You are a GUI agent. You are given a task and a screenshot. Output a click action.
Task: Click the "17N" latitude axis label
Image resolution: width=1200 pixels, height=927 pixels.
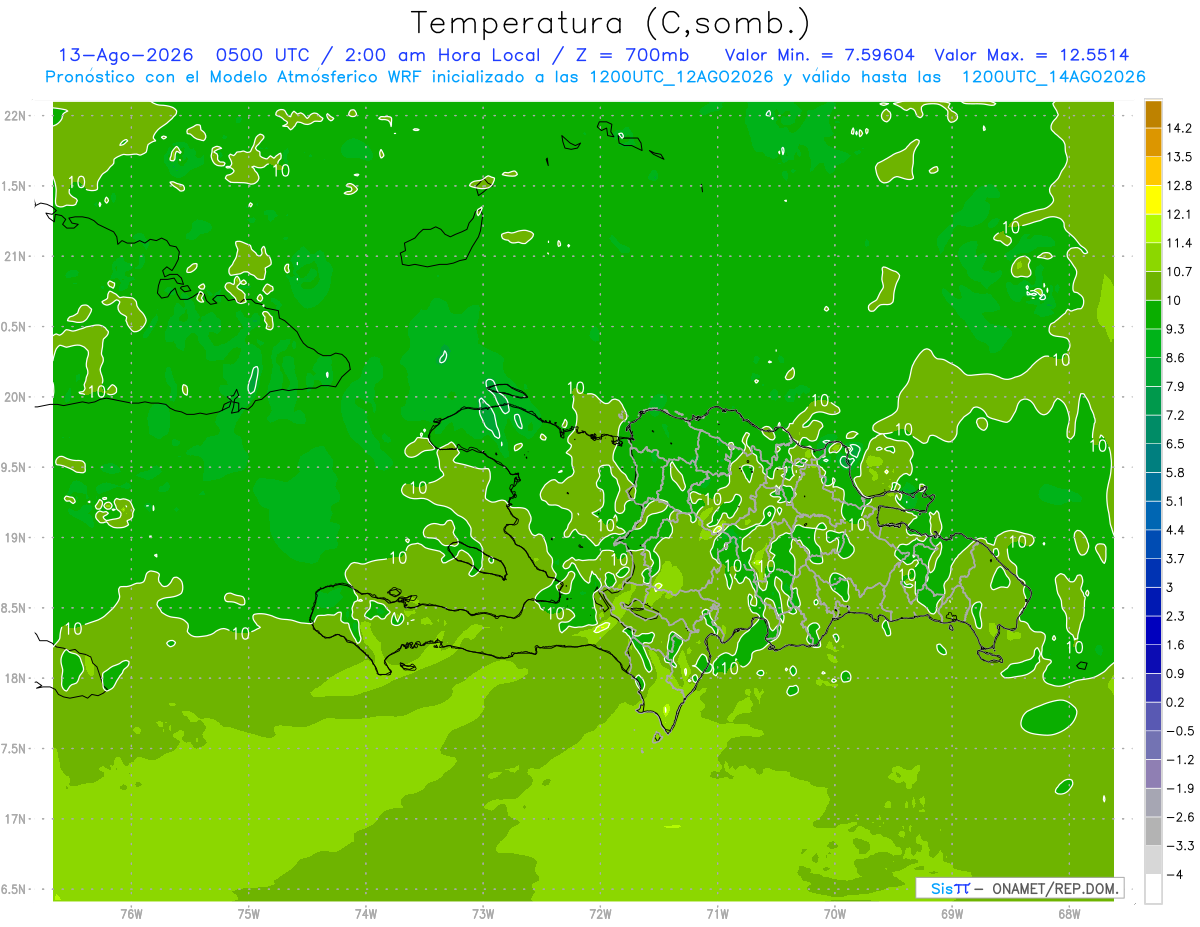15,819
